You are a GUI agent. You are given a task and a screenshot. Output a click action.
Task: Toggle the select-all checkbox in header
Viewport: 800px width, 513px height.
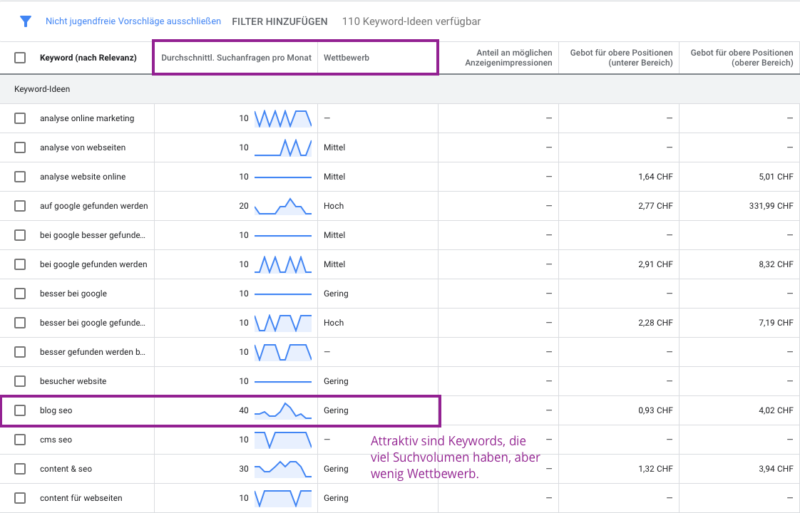(20, 58)
